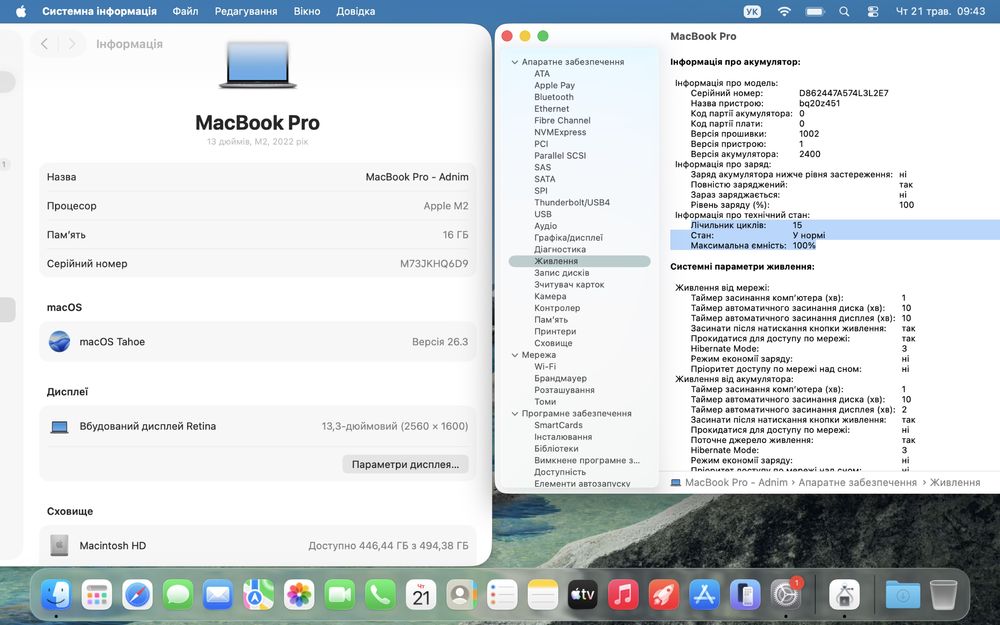1000x625 pixels.
Task: Switch input source УК in menu bar
Action: (x=753, y=11)
